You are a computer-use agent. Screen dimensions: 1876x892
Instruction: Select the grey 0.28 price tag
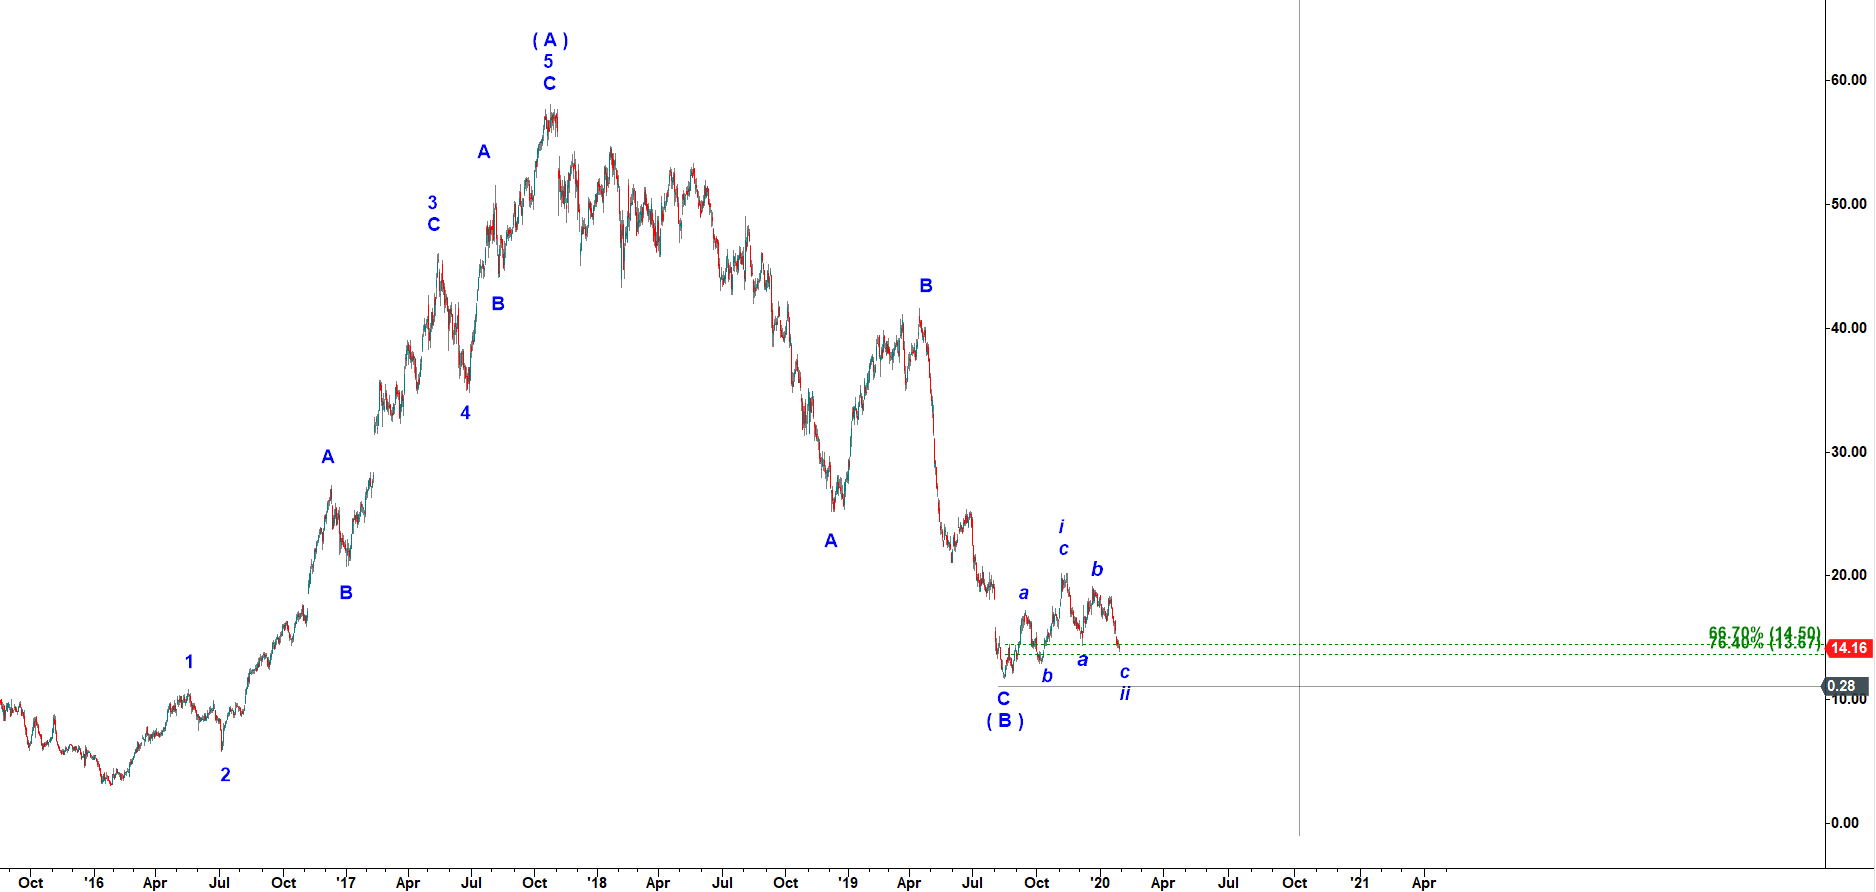point(1845,686)
